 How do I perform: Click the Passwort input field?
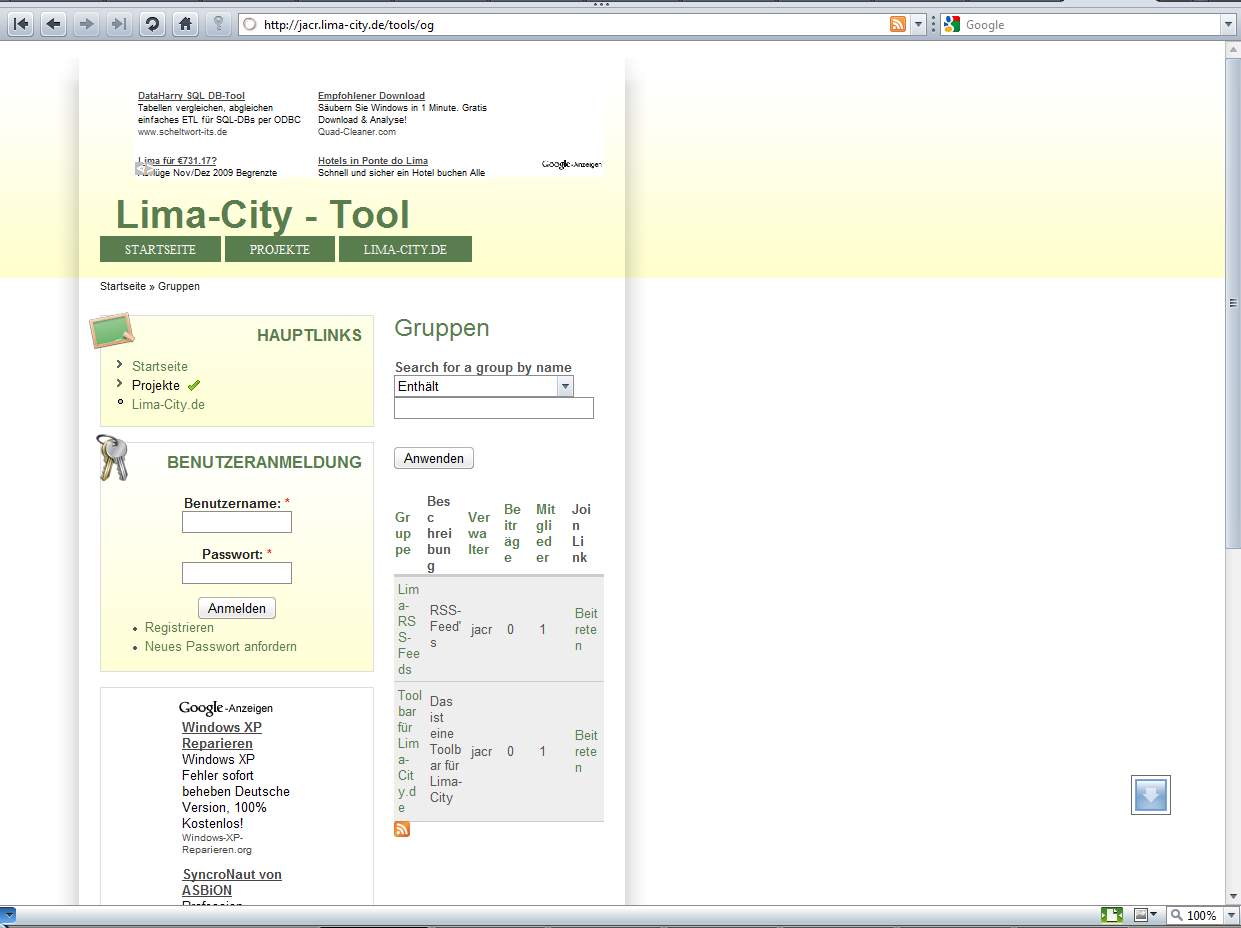pyautogui.click(x=237, y=573)
